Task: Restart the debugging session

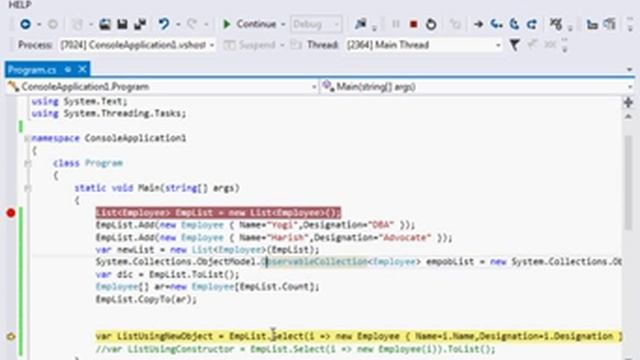Action: tap(431, 24)
